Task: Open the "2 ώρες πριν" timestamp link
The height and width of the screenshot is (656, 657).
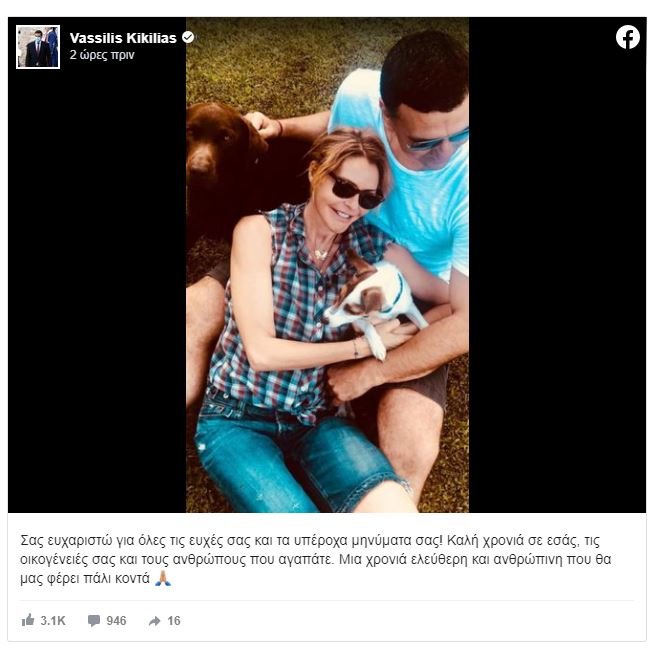Action: coord(102,55)
